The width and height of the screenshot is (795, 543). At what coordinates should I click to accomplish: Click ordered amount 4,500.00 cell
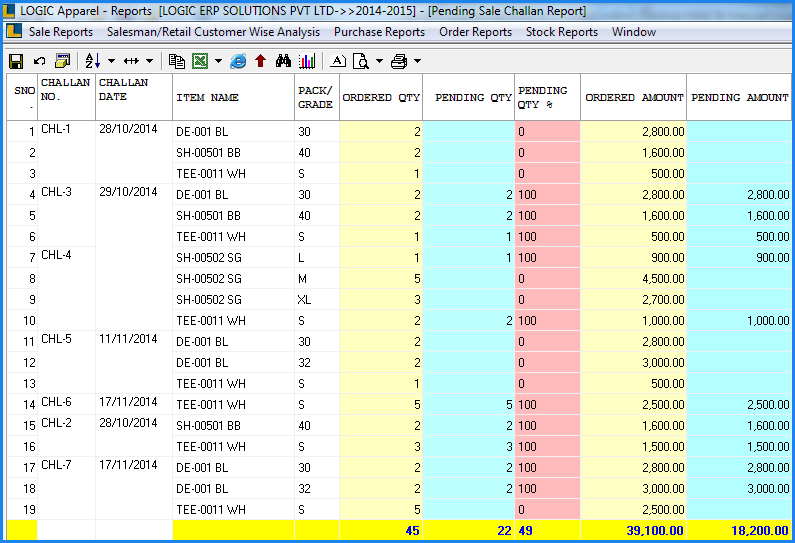[x=634, y=278]
